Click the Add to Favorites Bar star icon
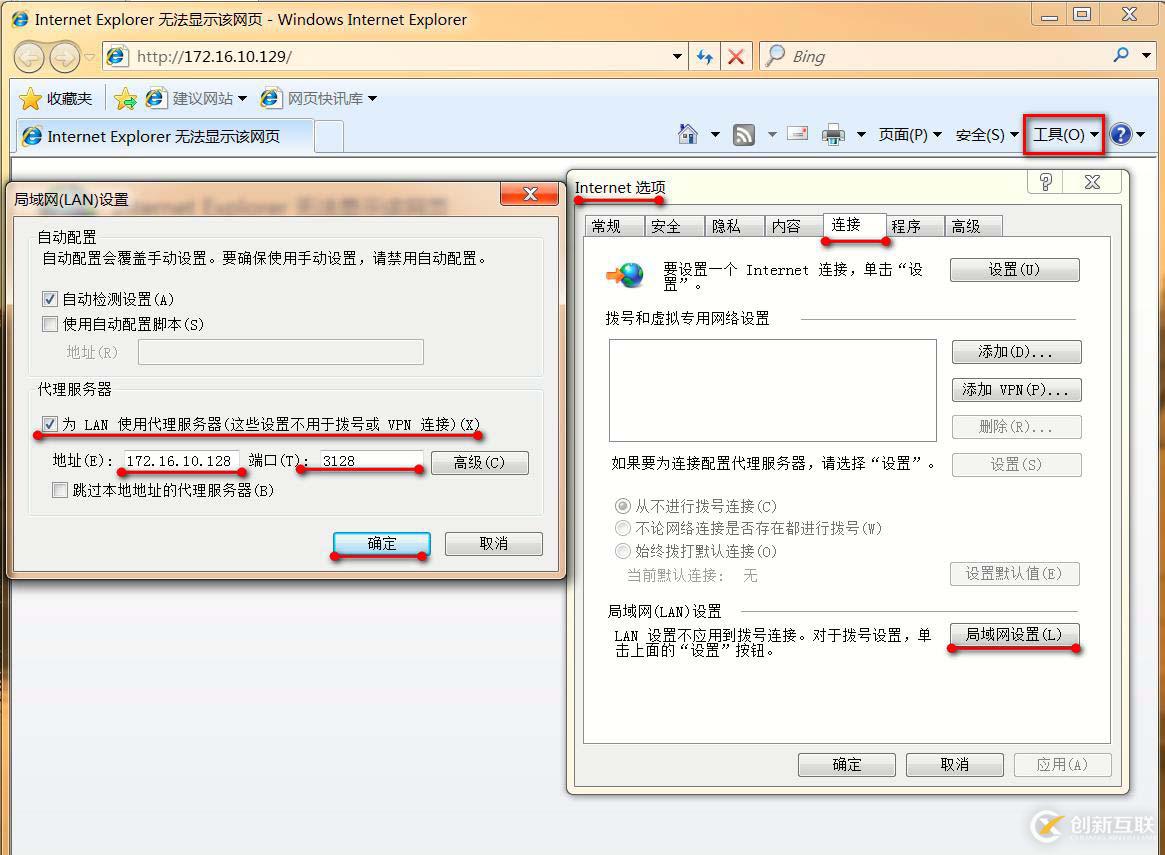Screen dimensions: 1165x855 126,99
